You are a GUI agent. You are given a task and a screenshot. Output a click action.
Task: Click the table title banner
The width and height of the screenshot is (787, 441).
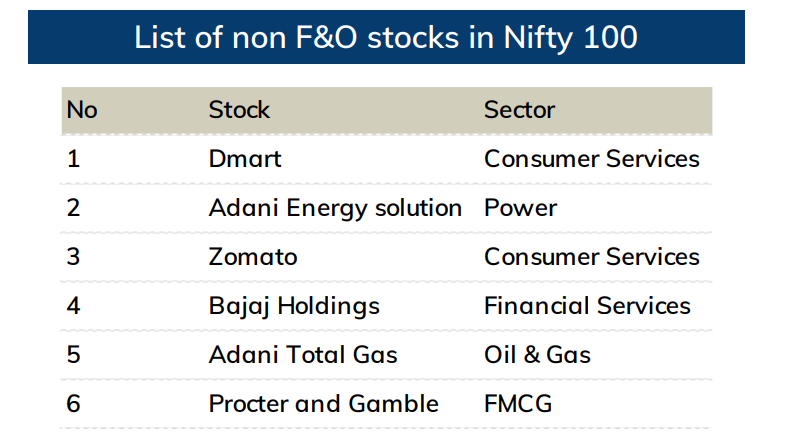tap(386, 37)
